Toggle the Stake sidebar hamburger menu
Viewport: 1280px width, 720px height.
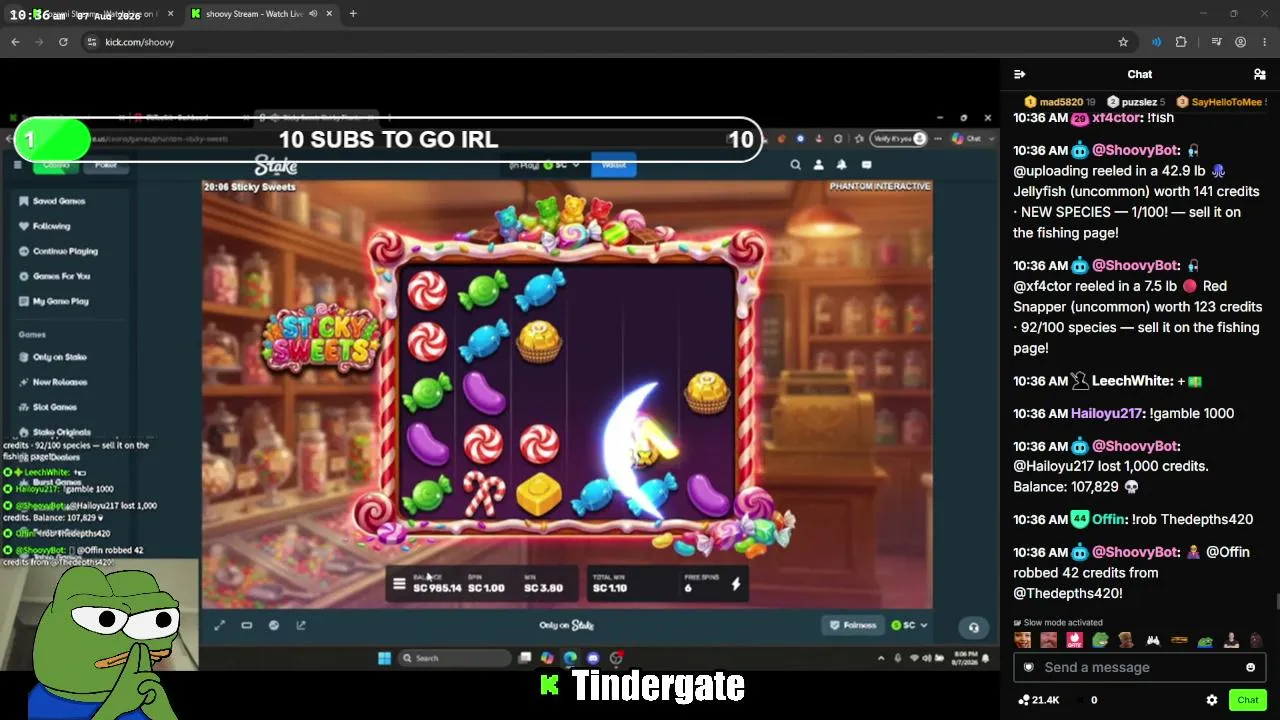17,165
